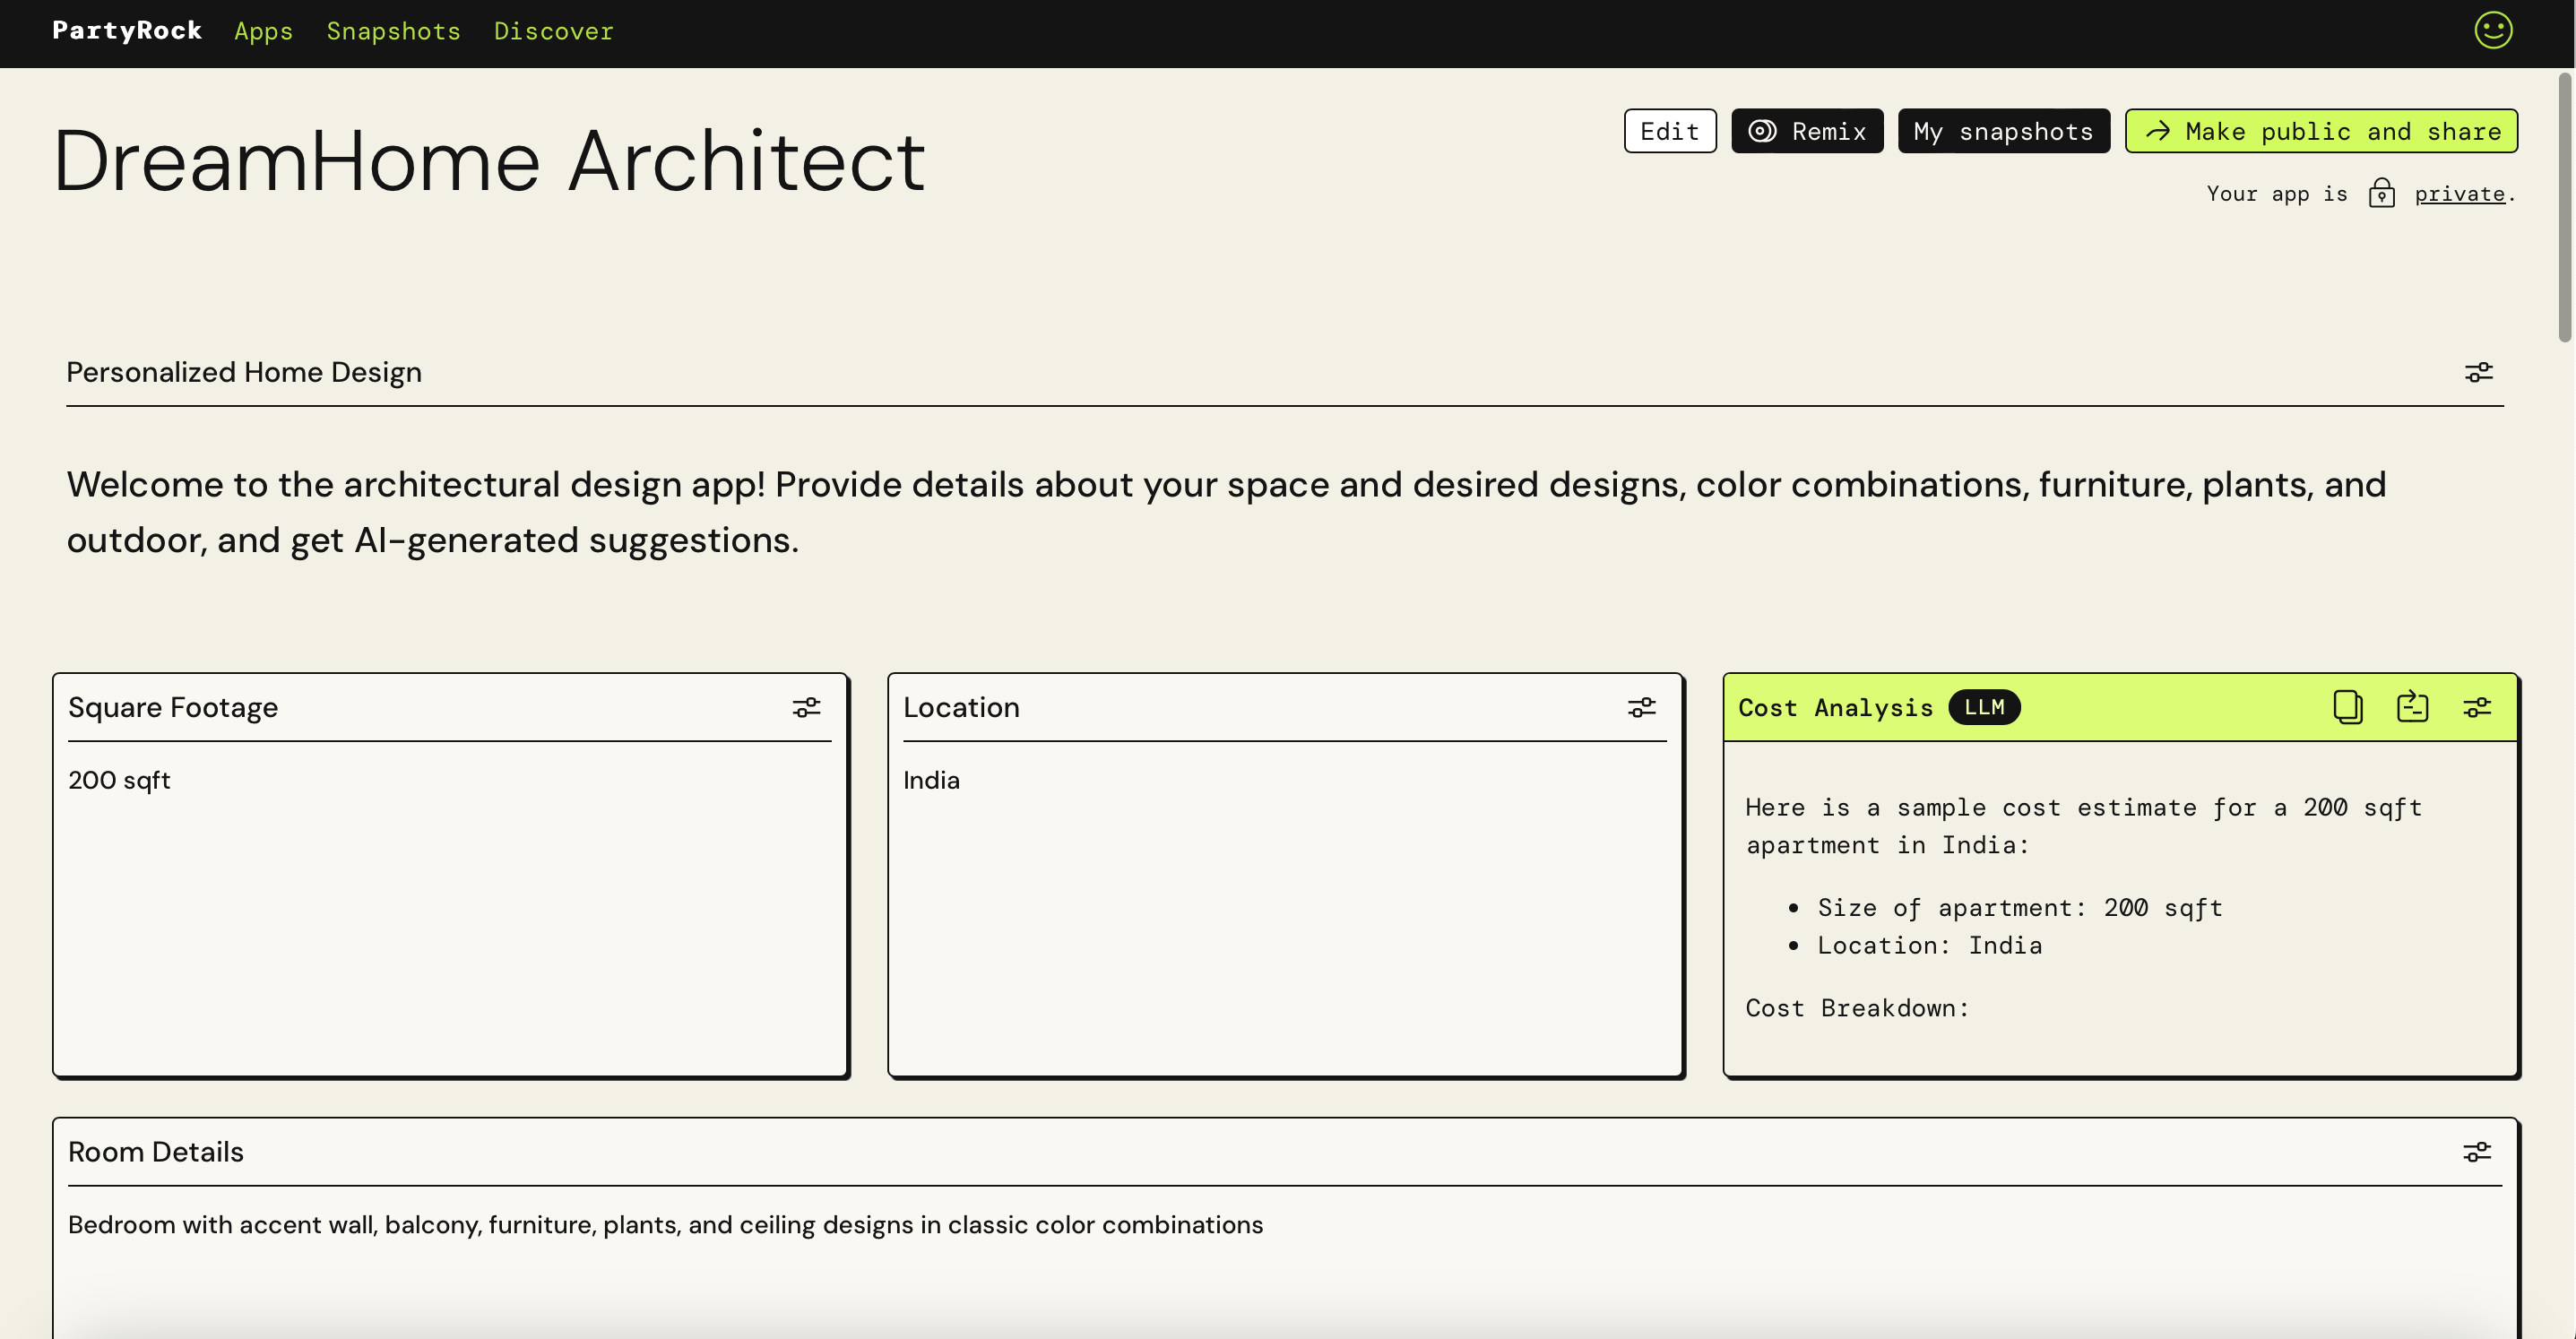Screen dimensions: 2576x1339
Task: Click the PartyRock logo
Action: pos(127,30)
